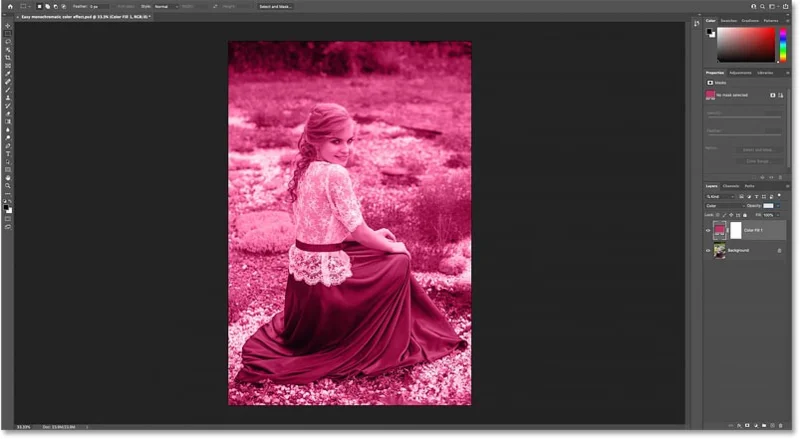Open the Color panel flyout menu
Image resolution: width=800 pixels, height=439 pixels.
pyautogui.click(x=788, y=21)
